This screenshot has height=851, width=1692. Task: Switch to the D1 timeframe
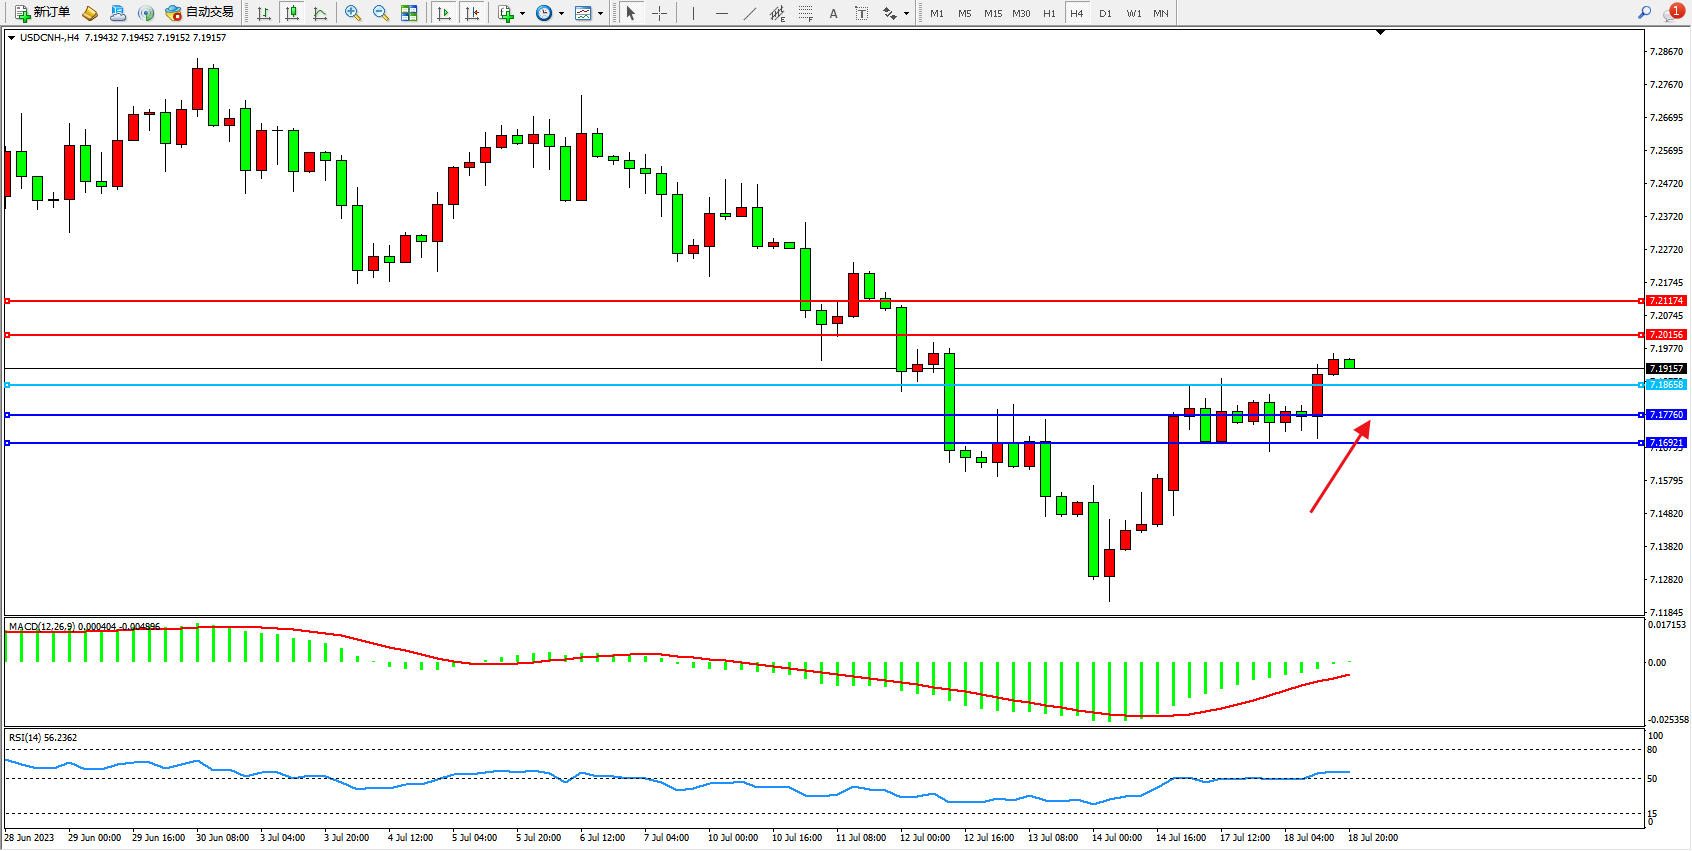(x=1105, y=13)
